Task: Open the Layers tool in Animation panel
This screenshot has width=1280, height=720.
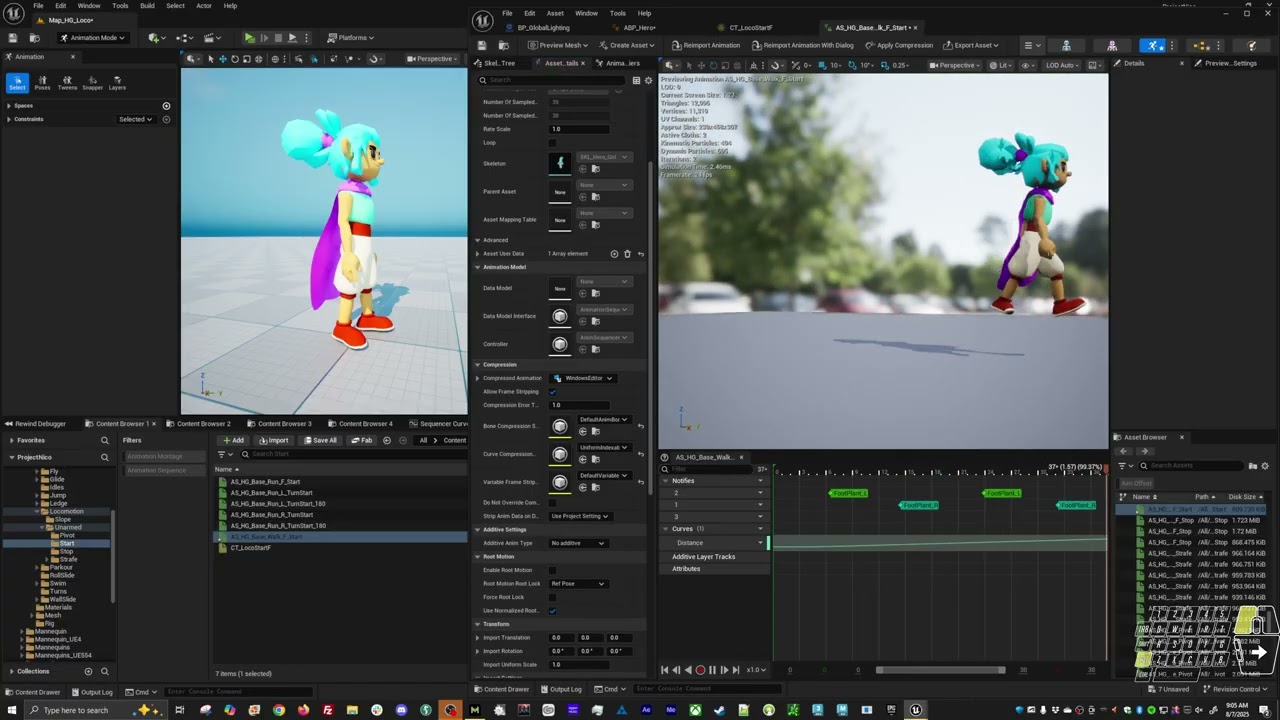Action: click(117, 82)
